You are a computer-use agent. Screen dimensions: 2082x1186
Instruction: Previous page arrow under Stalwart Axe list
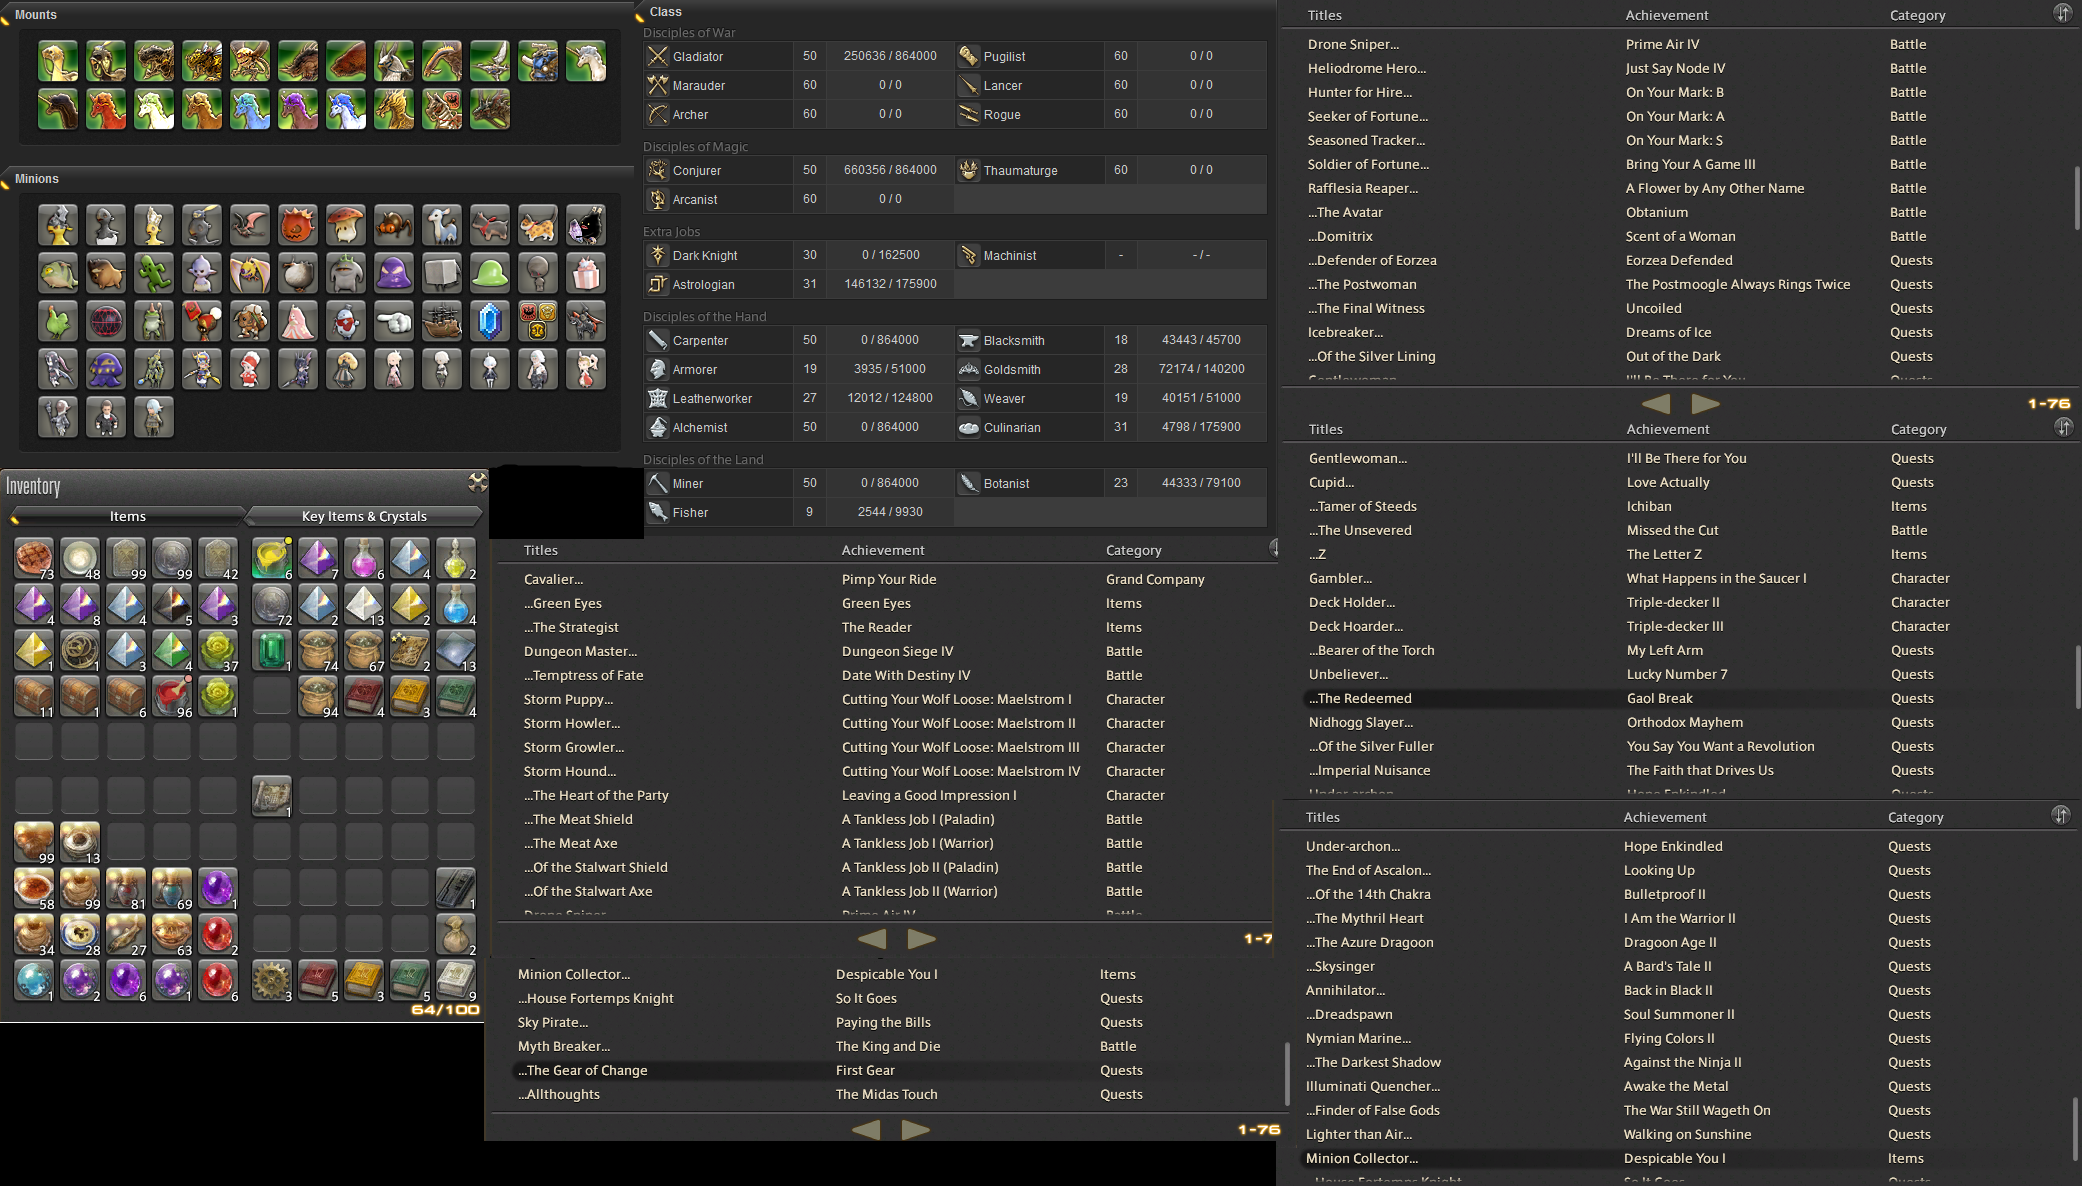pyautogui.click(x=872, y=939)
